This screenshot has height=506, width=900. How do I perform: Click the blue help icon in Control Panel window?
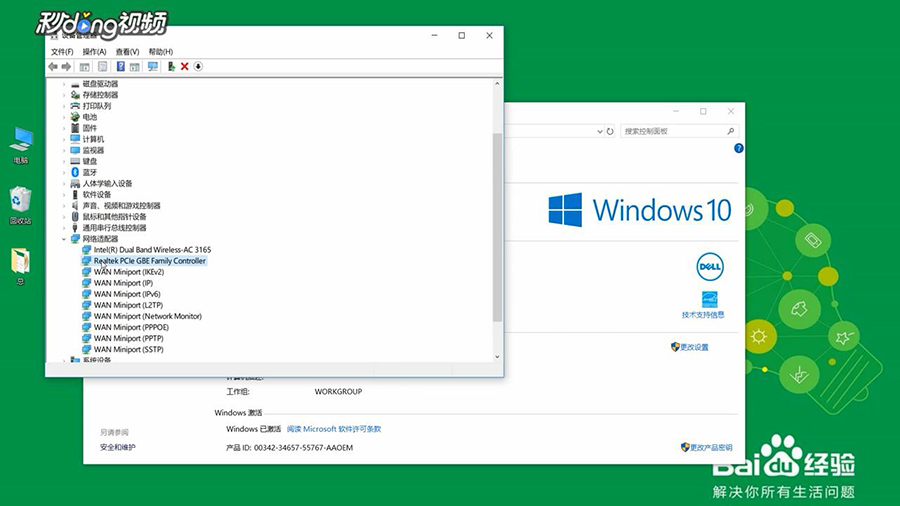(739, 148)
